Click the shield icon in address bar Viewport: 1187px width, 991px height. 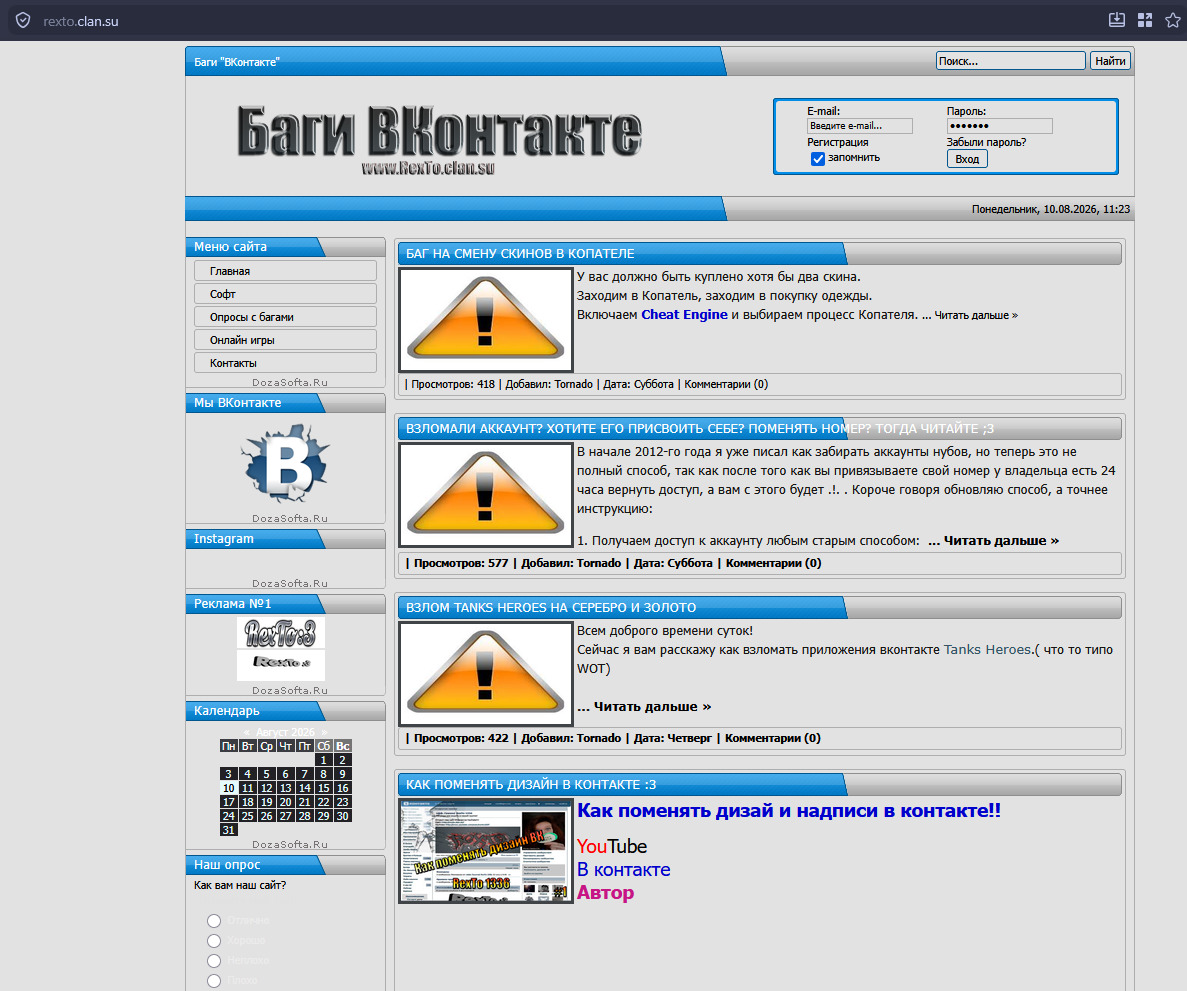23,20
